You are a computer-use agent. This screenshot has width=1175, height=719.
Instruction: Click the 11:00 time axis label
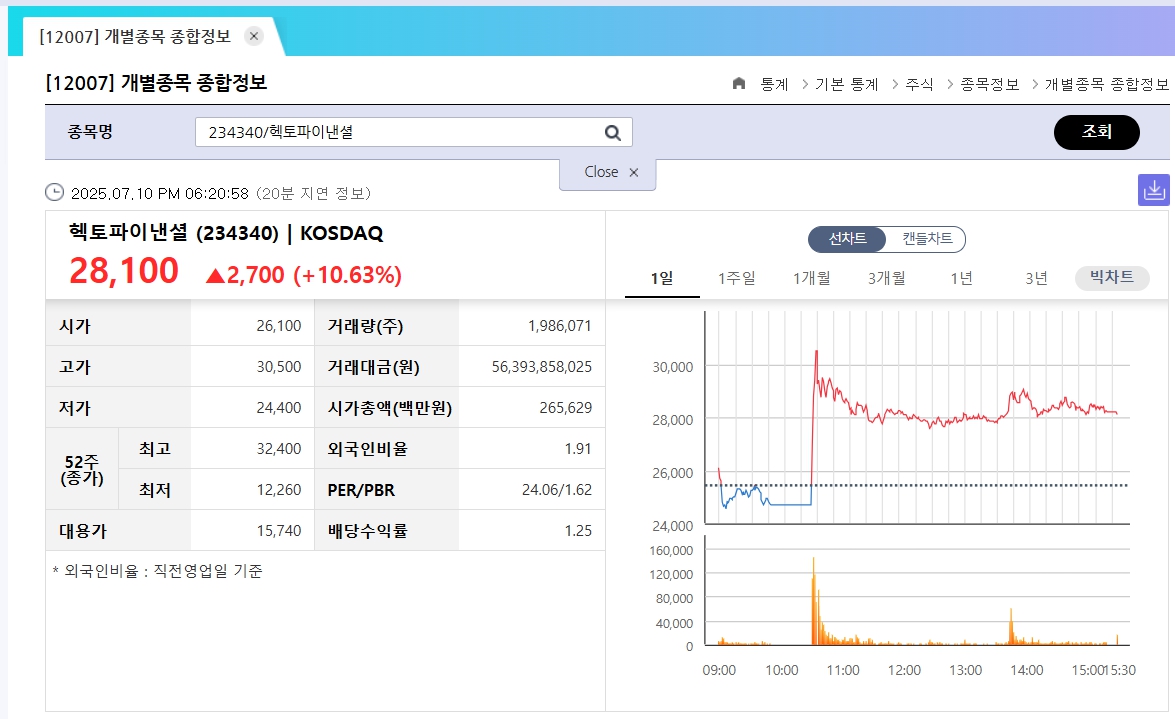[x=843, y=670]
